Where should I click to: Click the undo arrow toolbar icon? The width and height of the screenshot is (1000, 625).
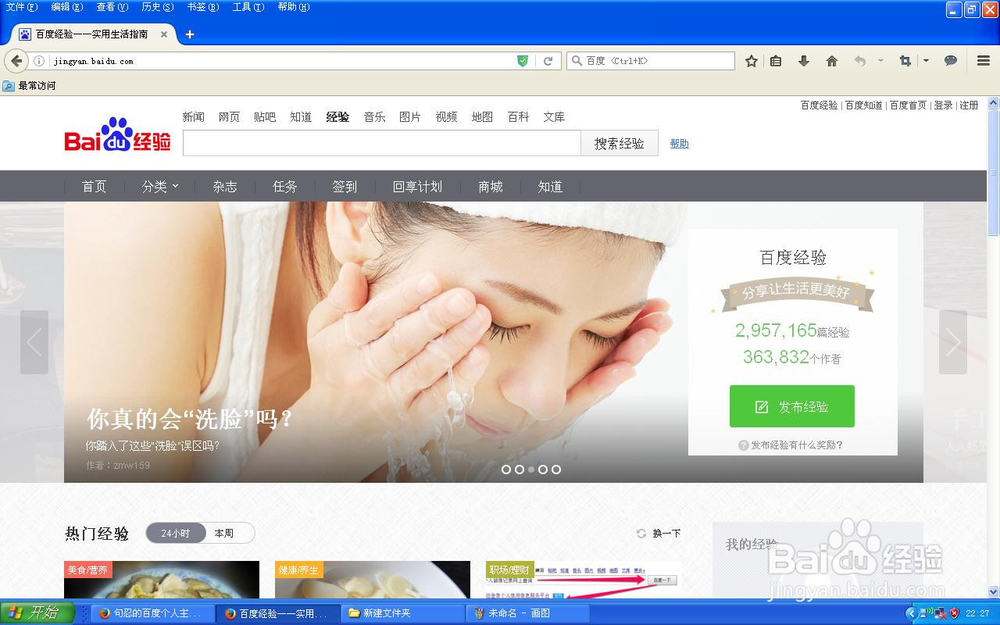pyautogui.click(x=860, y=61)
